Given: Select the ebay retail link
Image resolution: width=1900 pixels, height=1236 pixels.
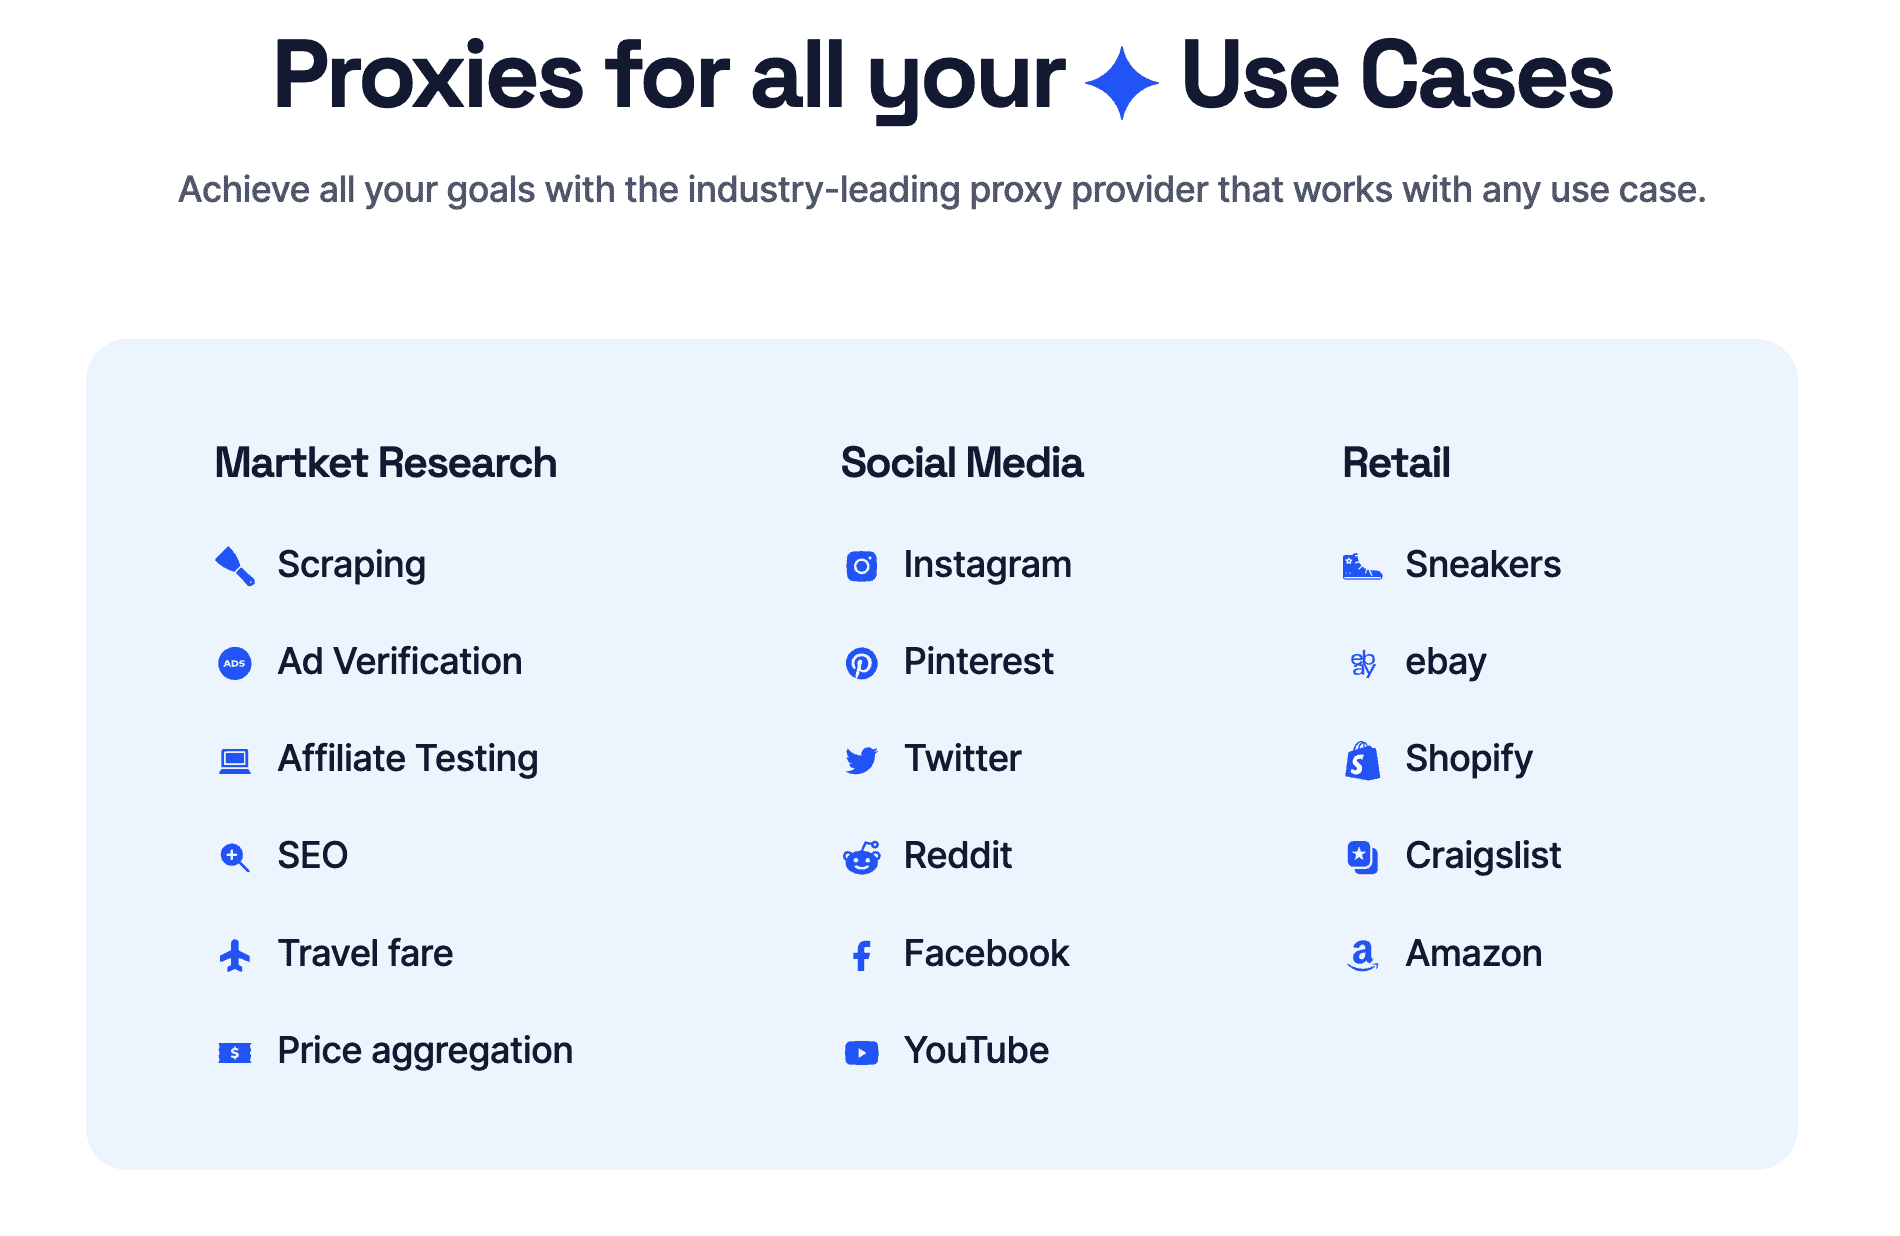Looking at the screenshot, I should coord(1445,662).
